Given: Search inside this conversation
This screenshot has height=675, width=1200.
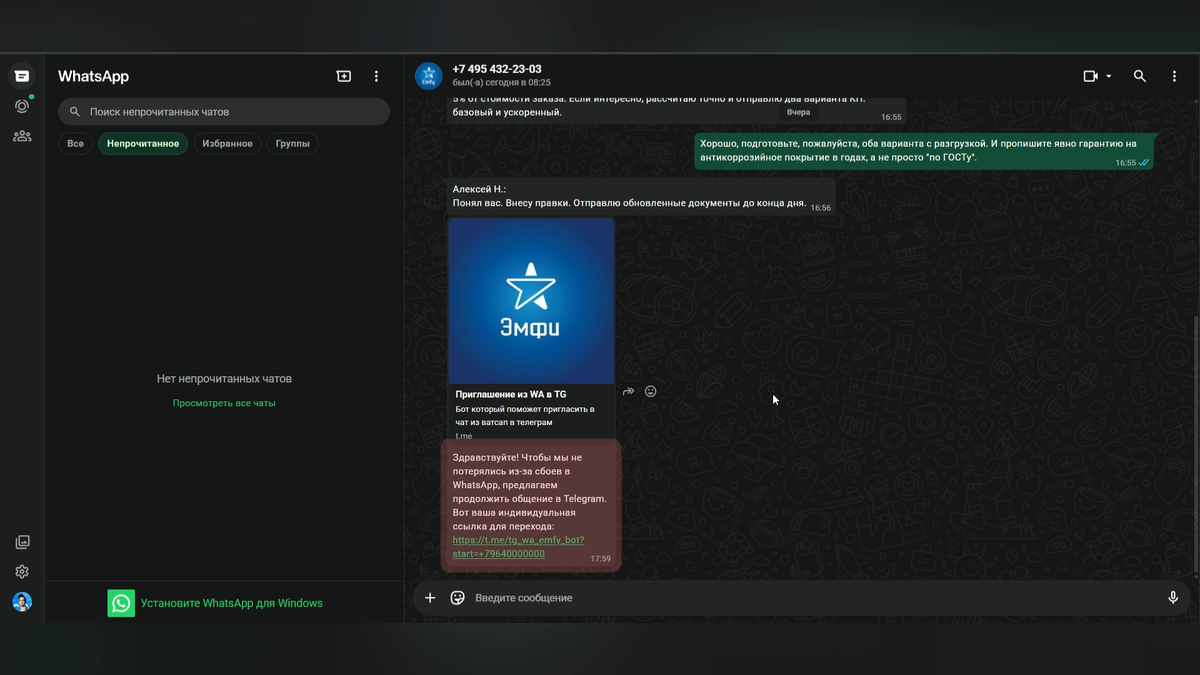Looking at the screenshot, I should tap(1140, 76).
